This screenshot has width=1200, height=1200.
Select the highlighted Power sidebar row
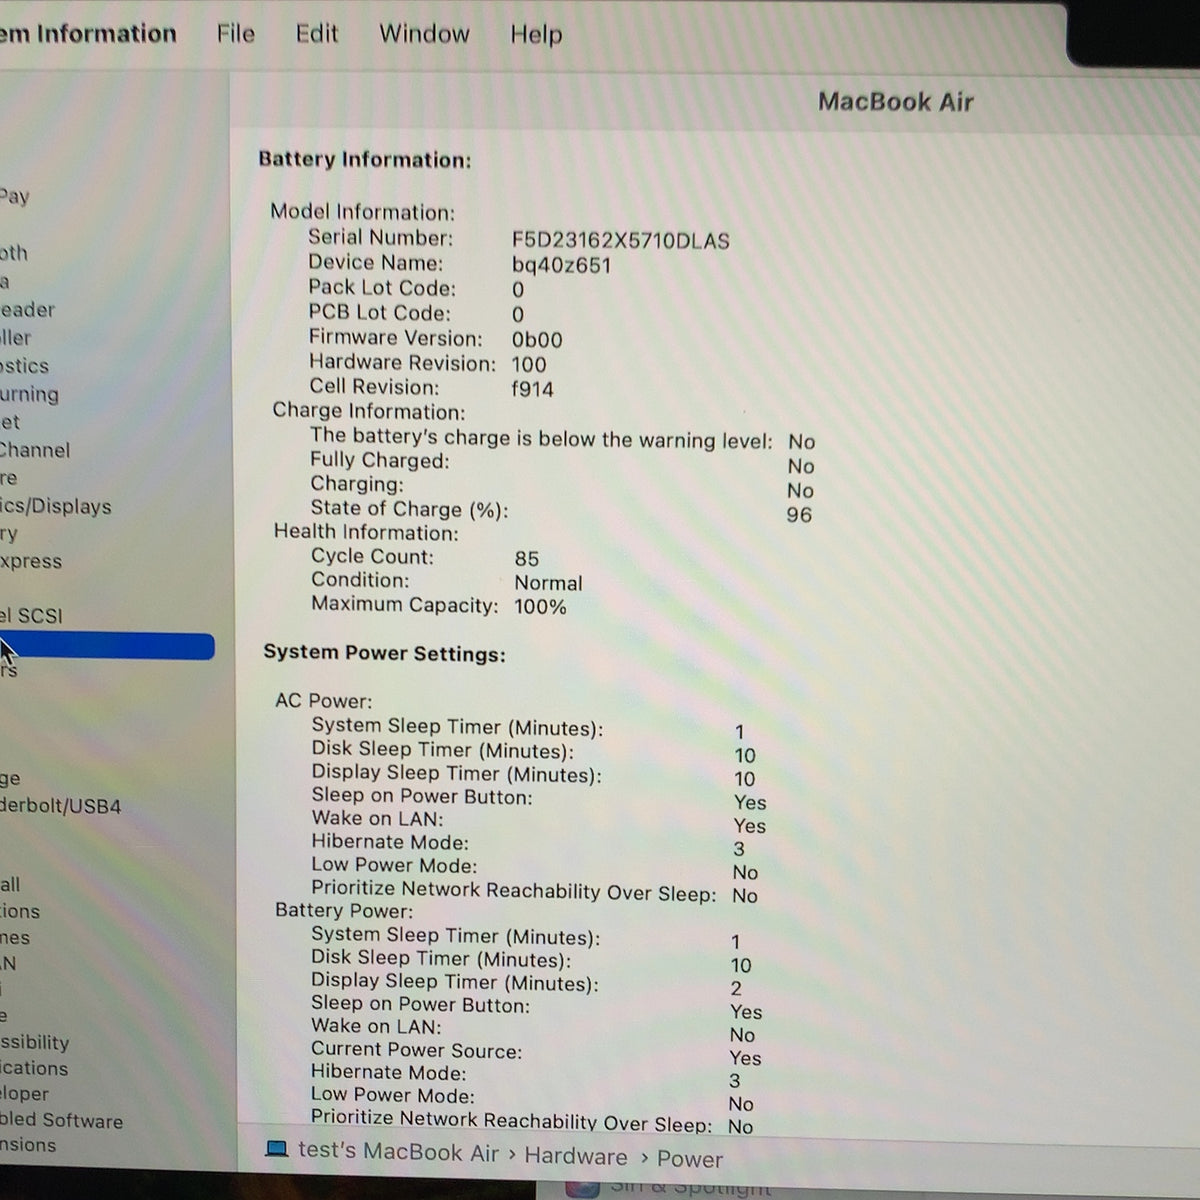107,646
